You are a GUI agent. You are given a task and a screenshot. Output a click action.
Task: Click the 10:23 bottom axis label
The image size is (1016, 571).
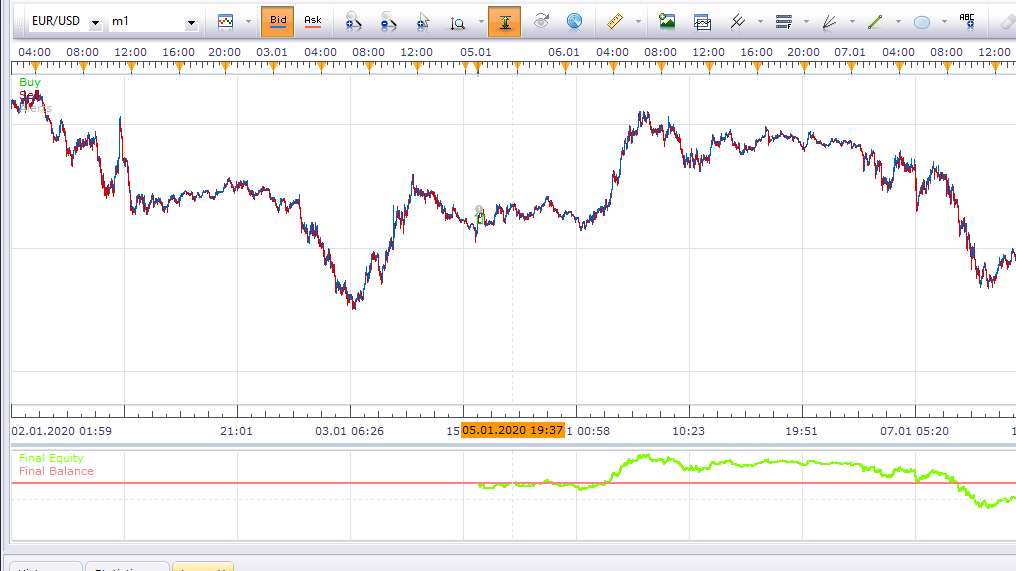(688, 431)
